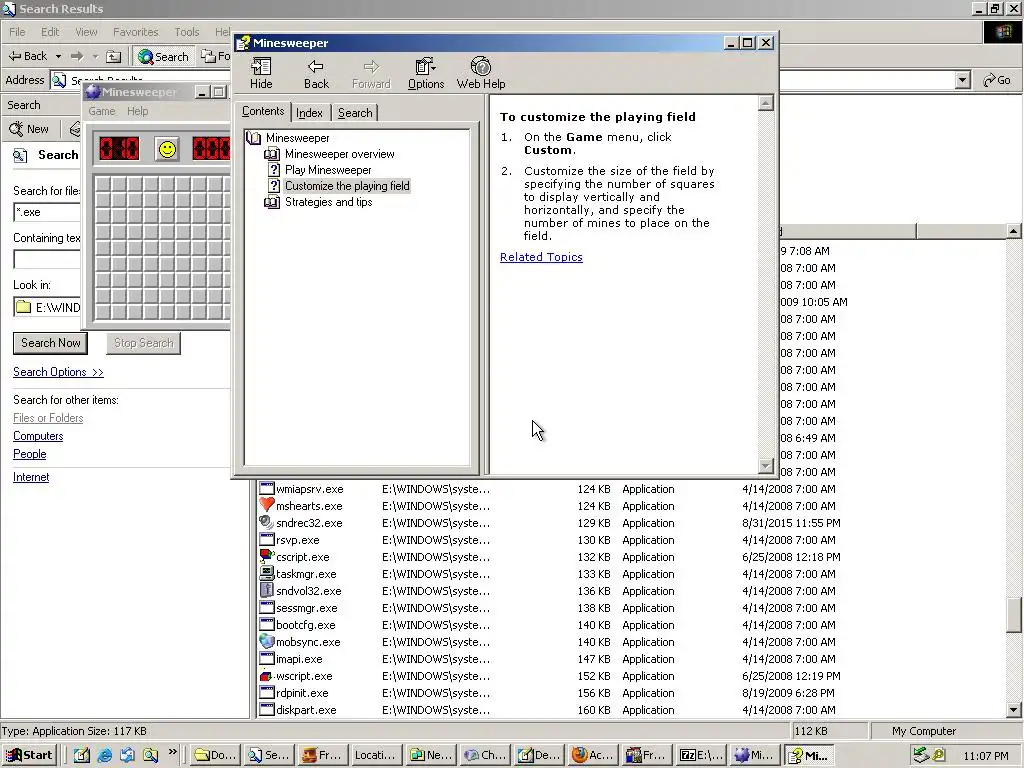Switch to the Index tab in help
1024x768 pixels.
(309, 112)
